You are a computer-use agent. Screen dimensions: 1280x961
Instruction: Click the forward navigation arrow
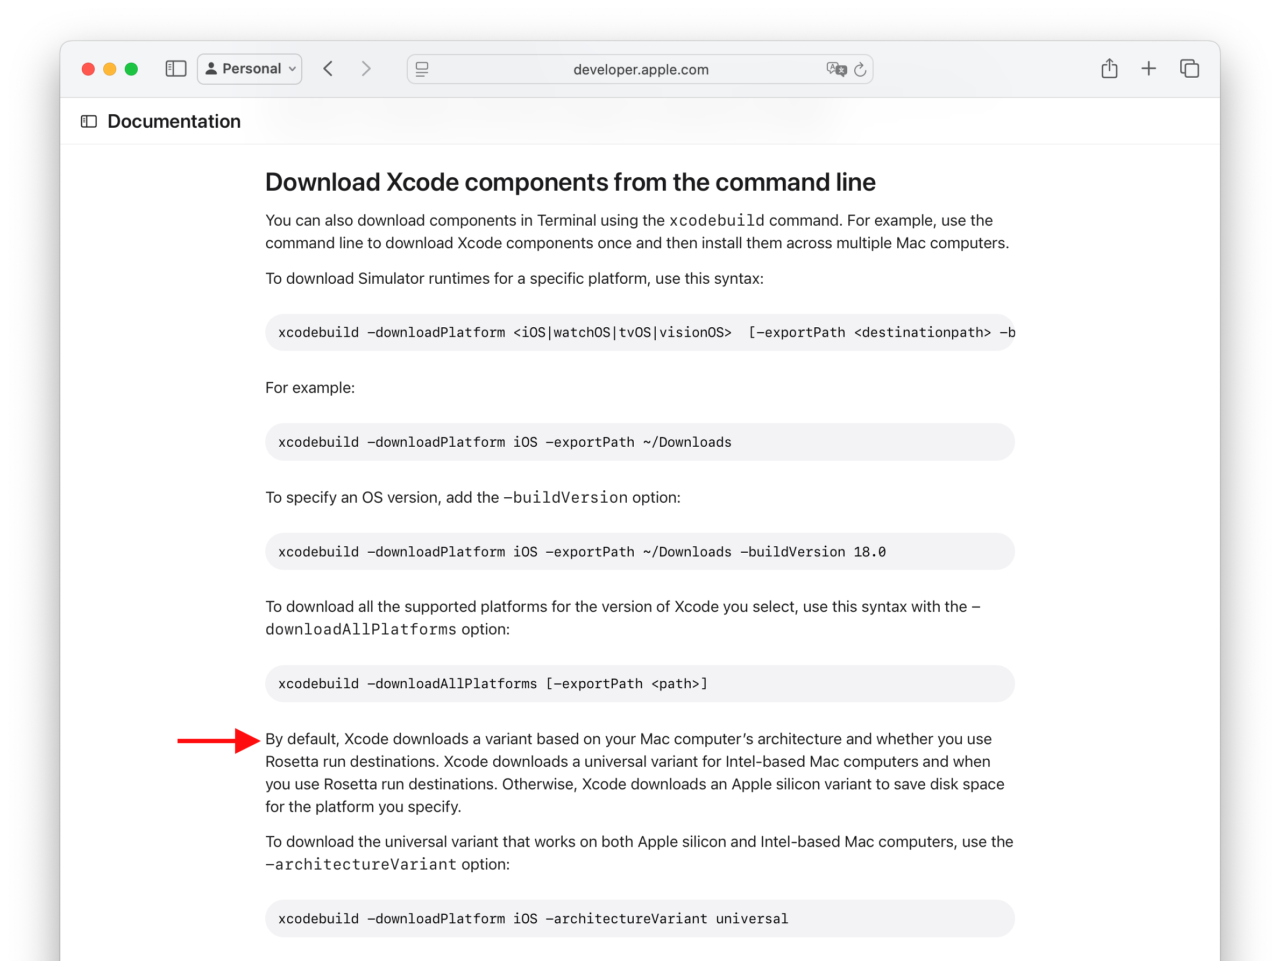[366, 68]
